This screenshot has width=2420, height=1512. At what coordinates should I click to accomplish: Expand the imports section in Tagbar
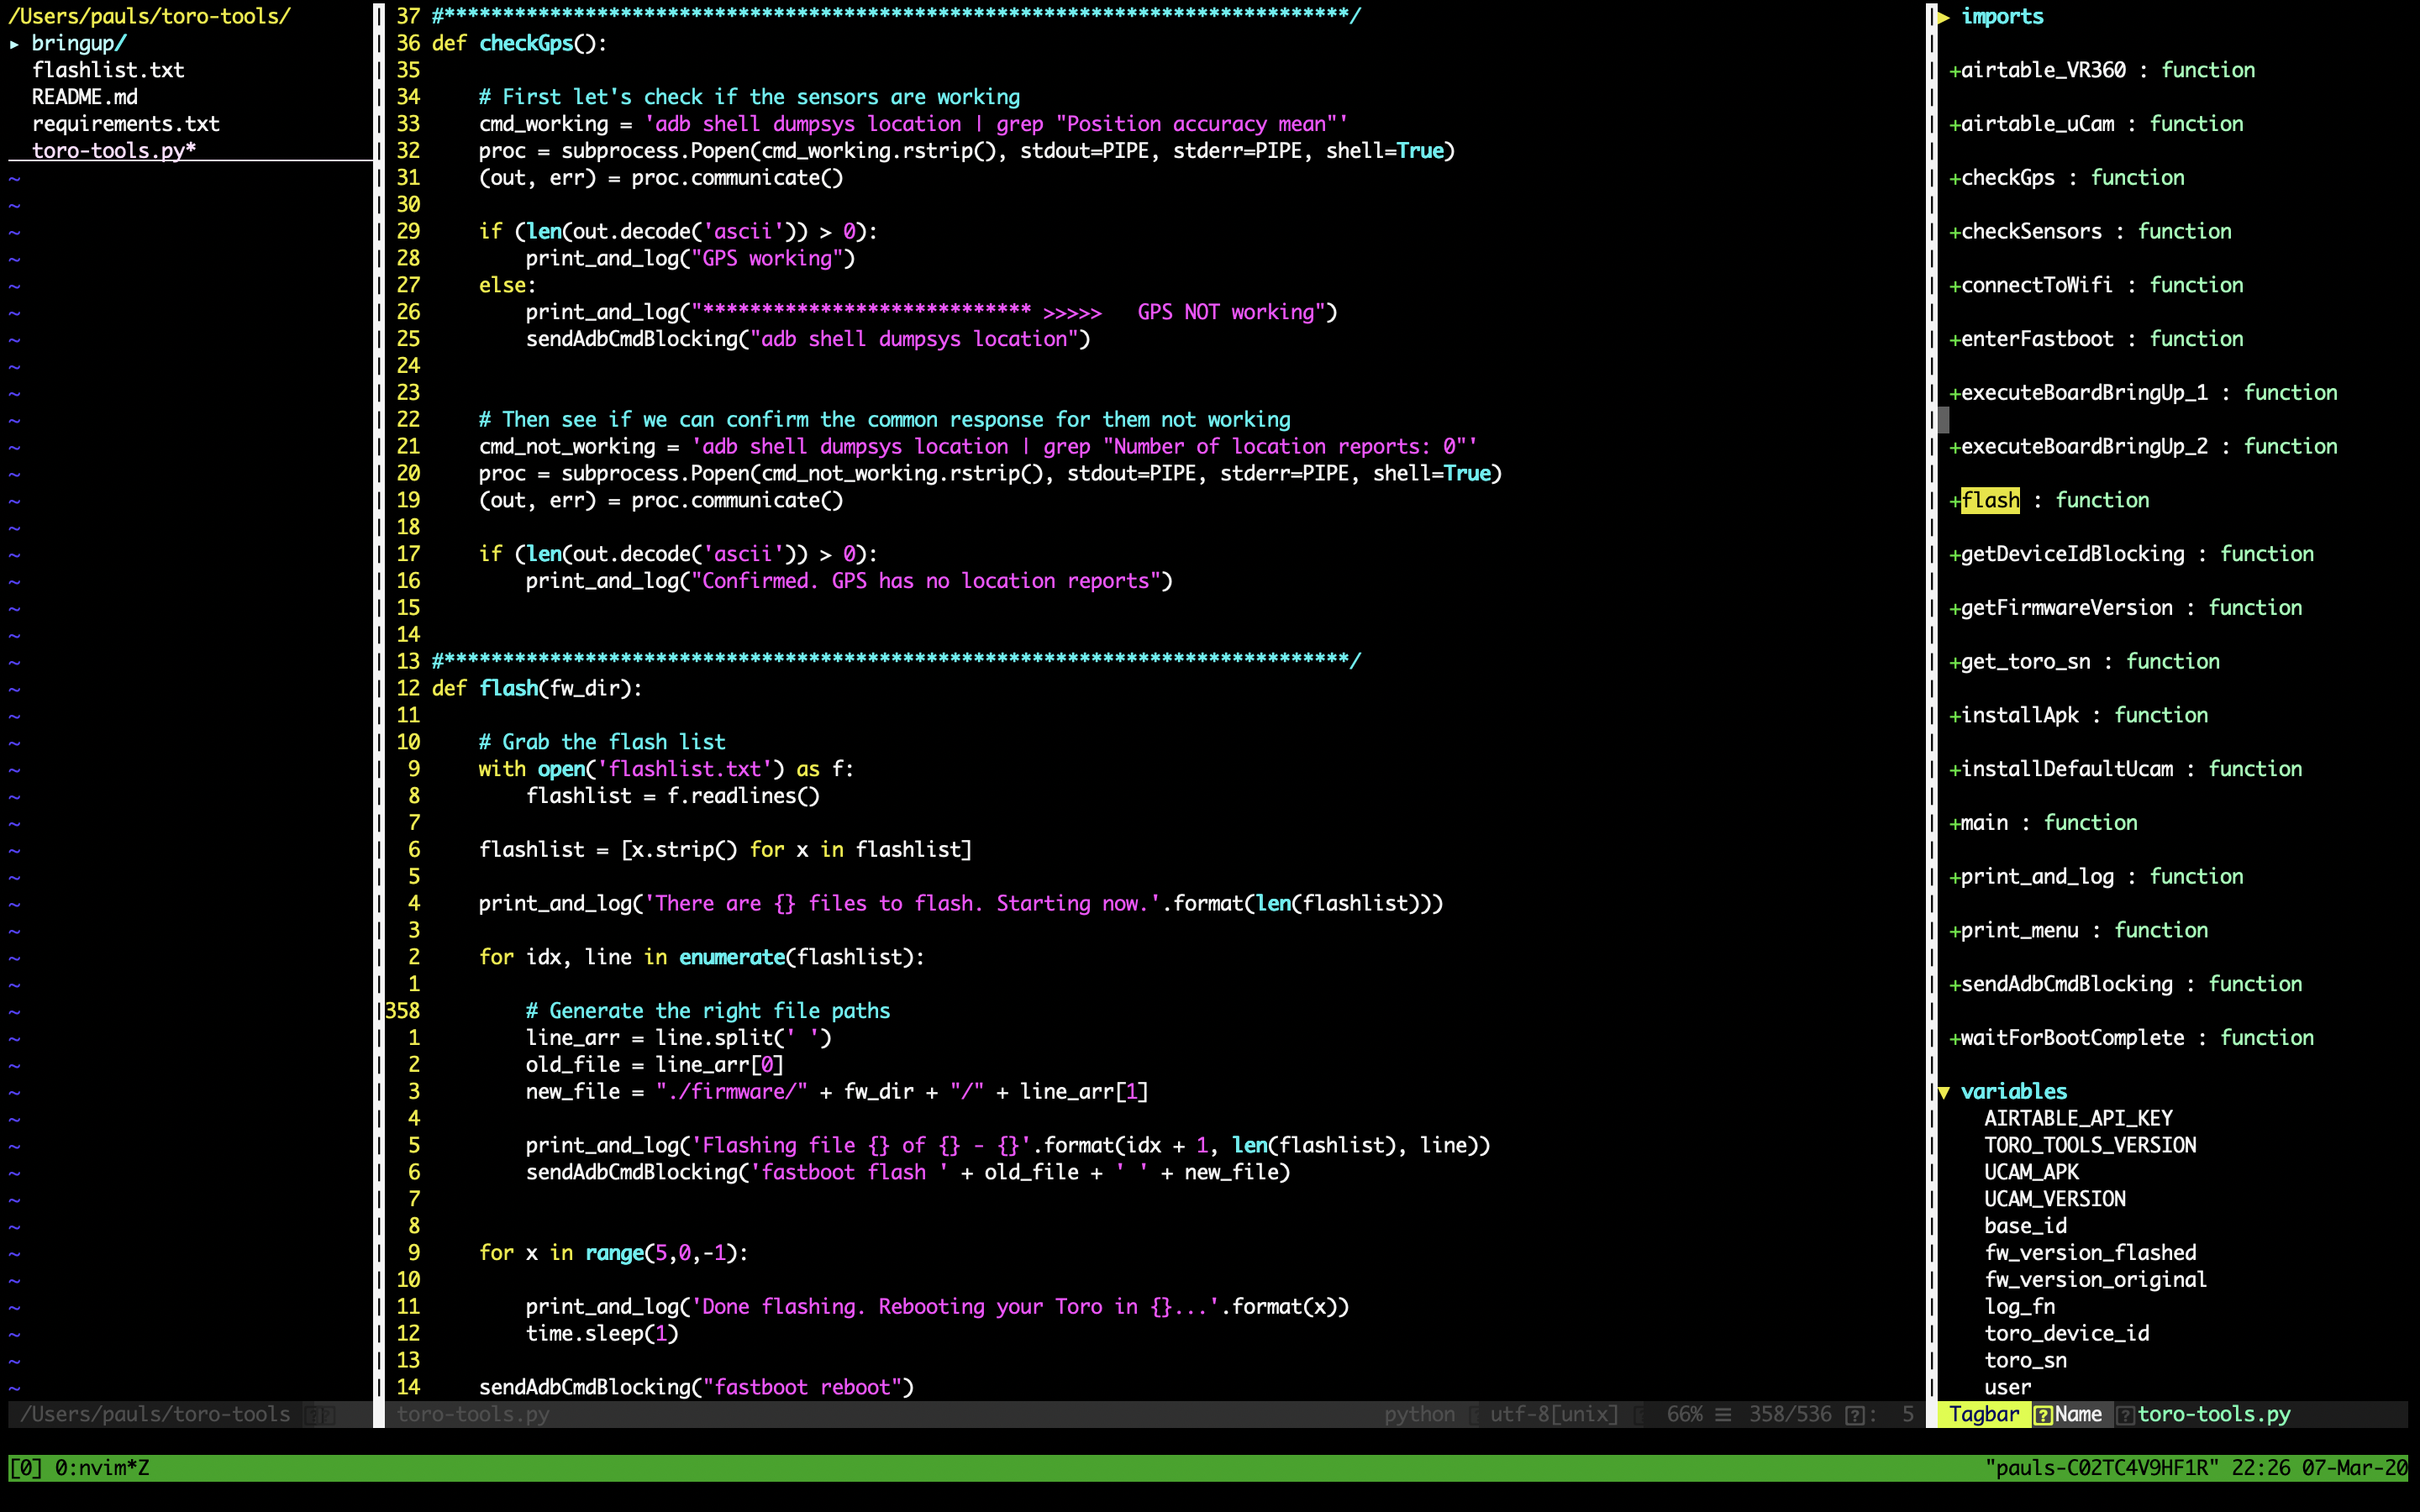pos(1944,17)
